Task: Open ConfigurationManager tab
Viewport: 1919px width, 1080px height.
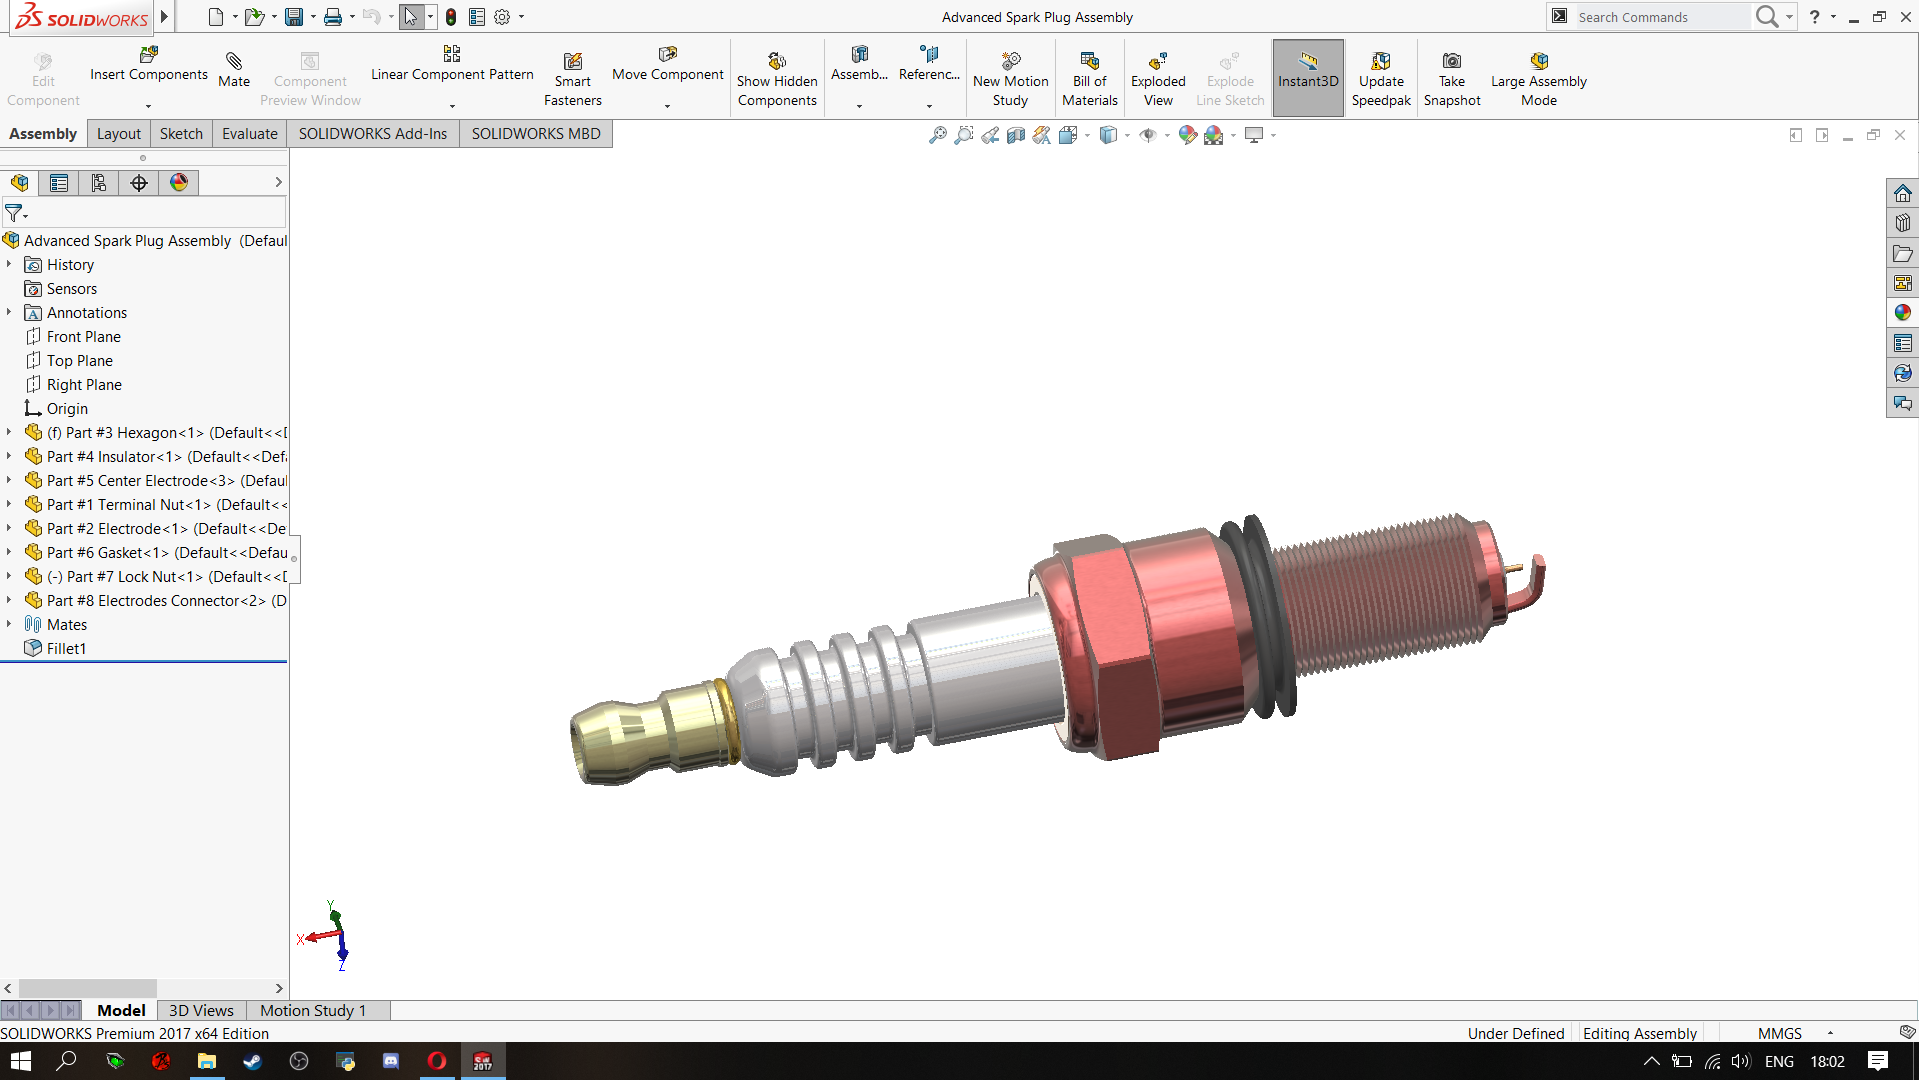Action: (x=99, y=183)
